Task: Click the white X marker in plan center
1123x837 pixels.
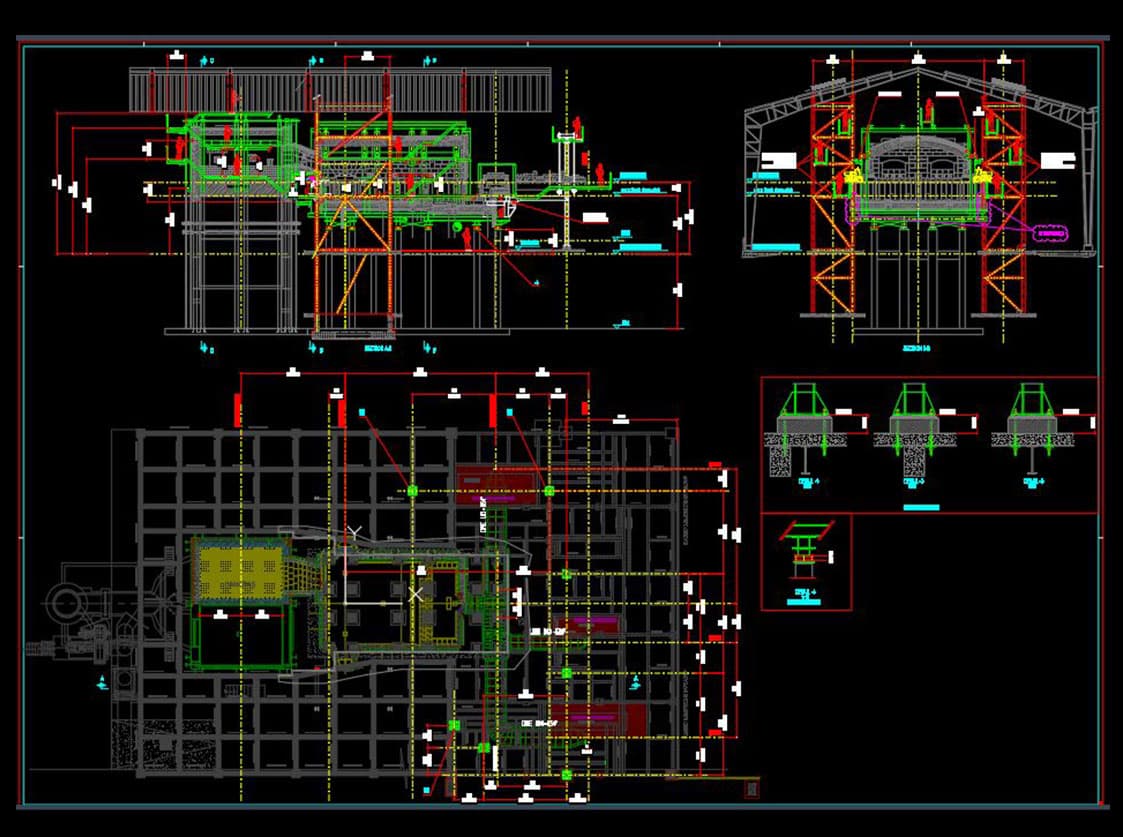Action: pyautogui.click(x=416, y=594)
